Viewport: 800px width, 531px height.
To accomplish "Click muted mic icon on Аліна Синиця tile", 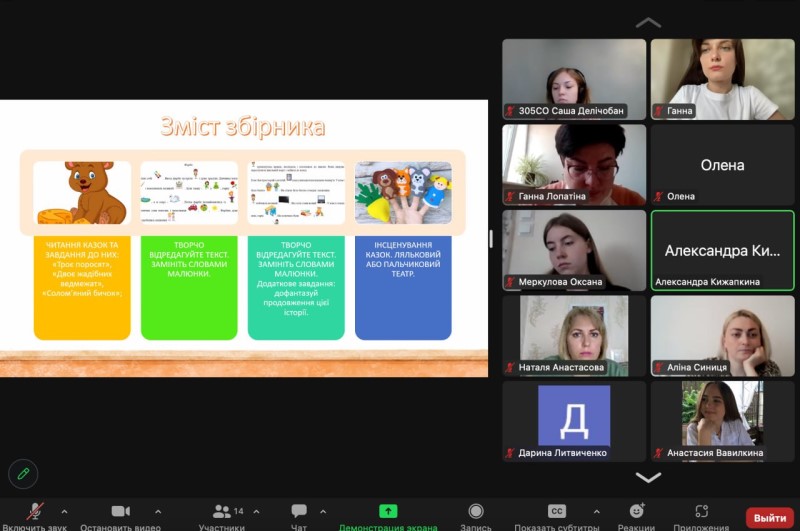I will [658, 367].
